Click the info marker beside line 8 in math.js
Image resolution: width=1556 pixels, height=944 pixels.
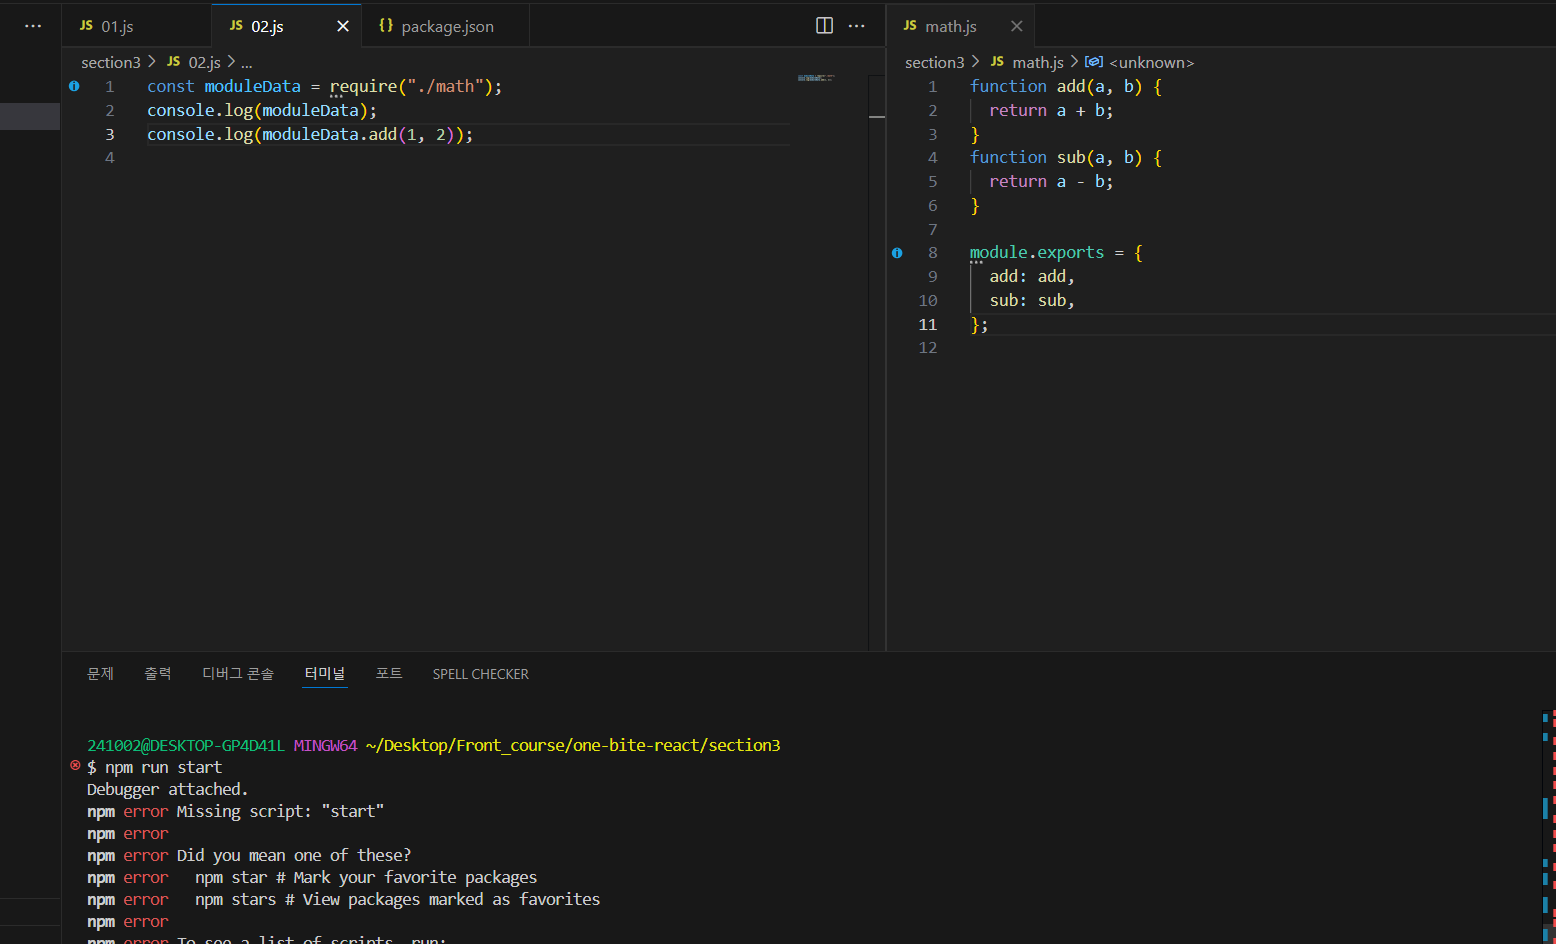[897, 253]
